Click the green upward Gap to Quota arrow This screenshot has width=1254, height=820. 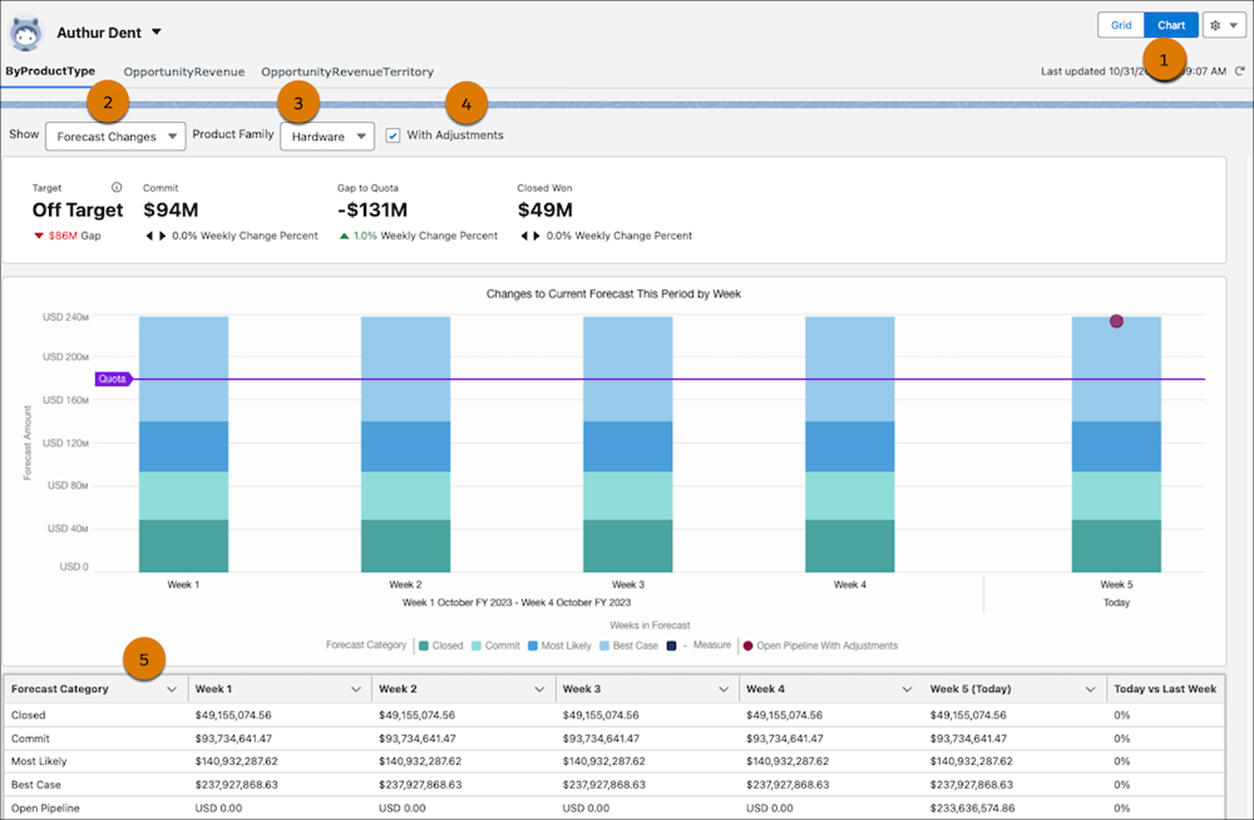click(x=344, y=235)
